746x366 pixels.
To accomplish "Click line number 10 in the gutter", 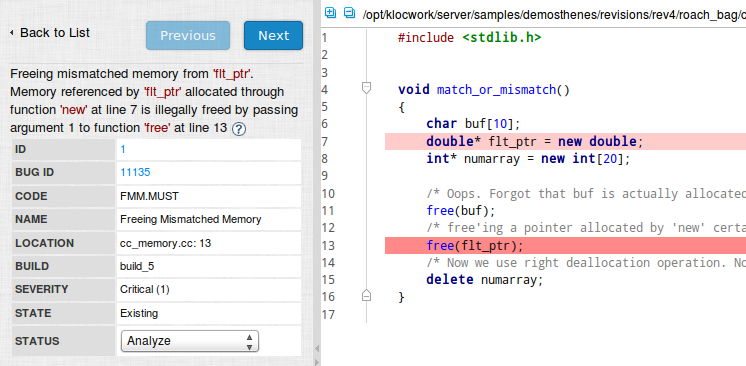I will click(x=328, y=194).
